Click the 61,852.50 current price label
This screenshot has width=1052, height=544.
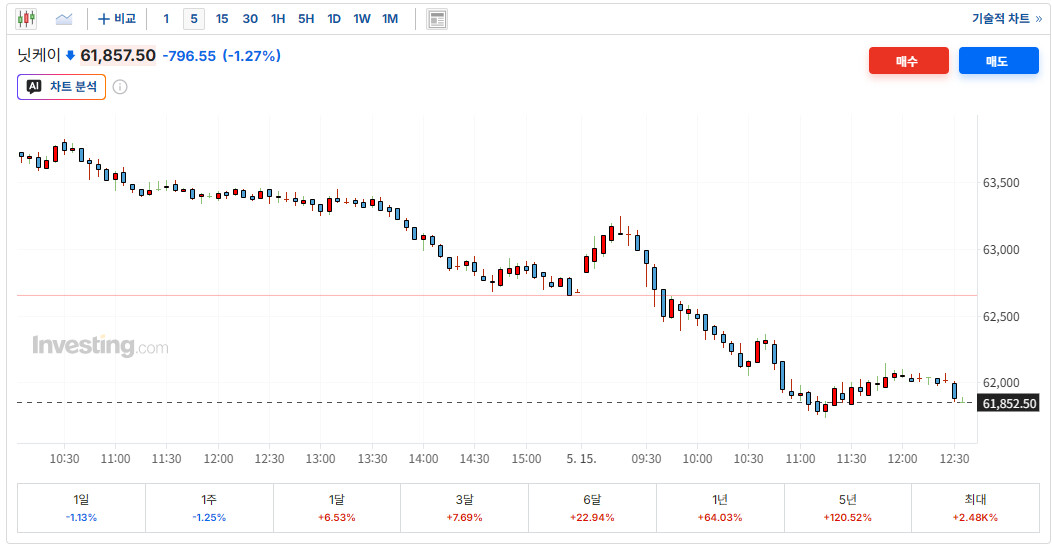pyautogui.click(x=1008, y=404)
